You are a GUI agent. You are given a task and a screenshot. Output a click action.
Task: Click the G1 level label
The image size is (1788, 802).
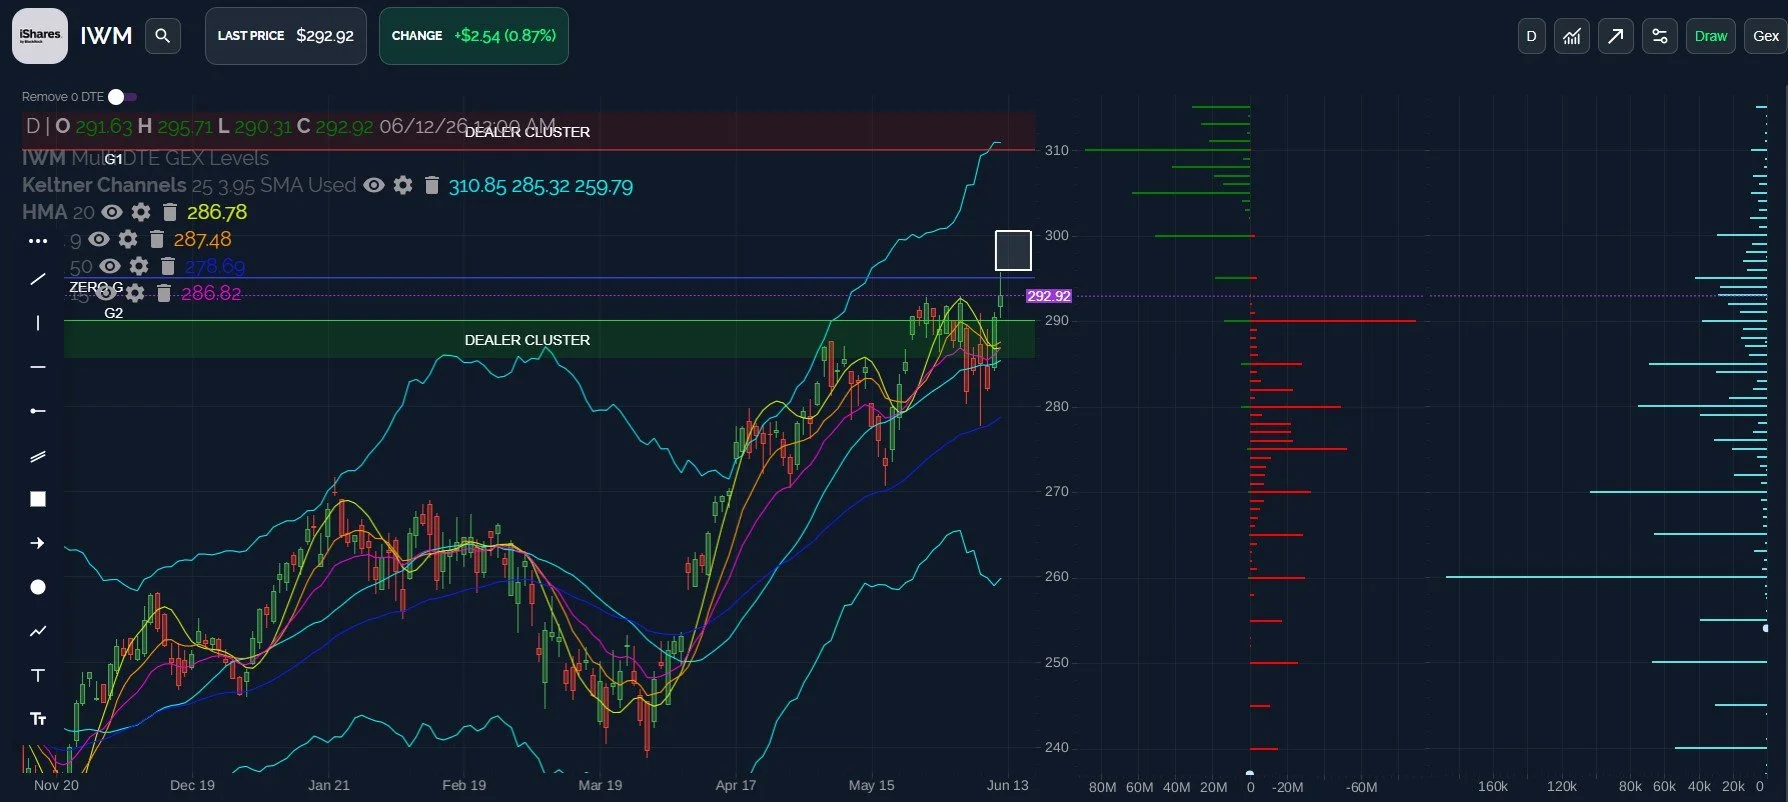point(113,159)
